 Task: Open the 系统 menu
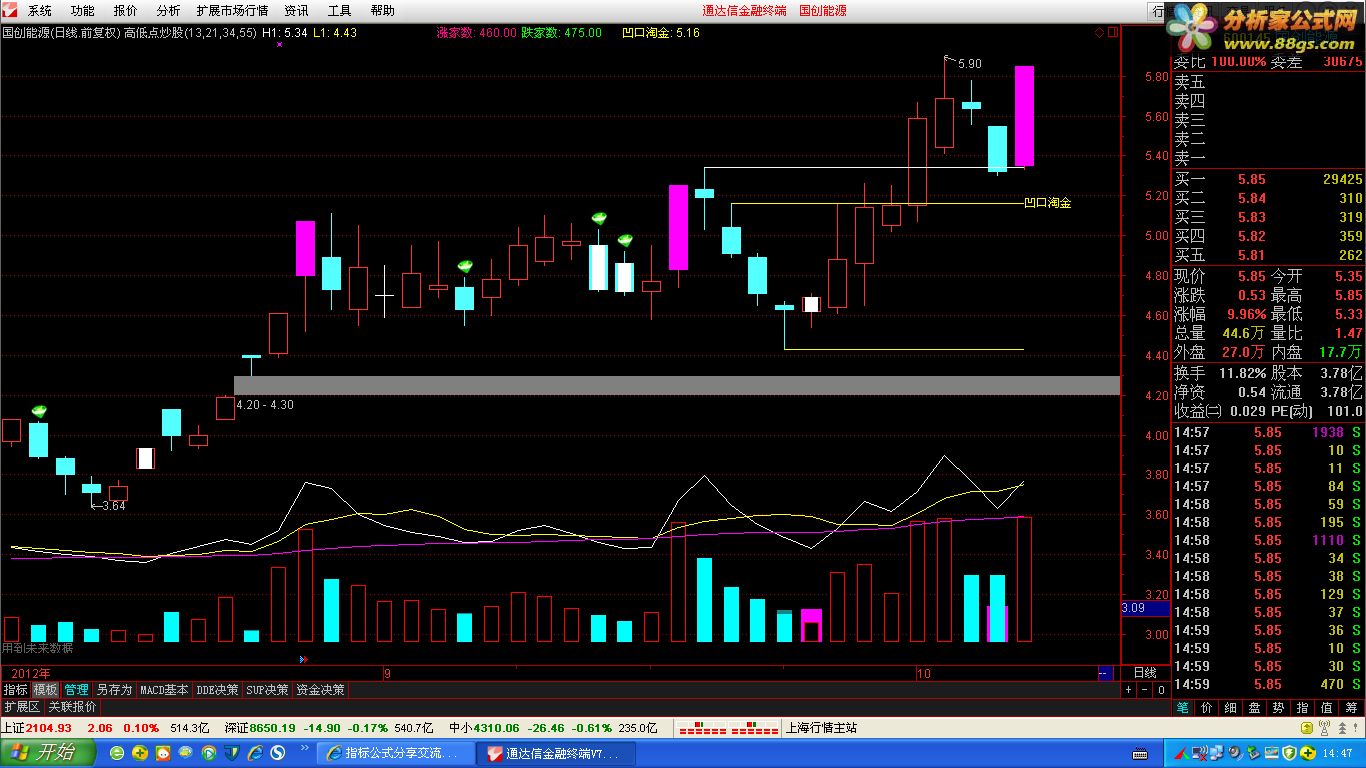pos(40,10)
